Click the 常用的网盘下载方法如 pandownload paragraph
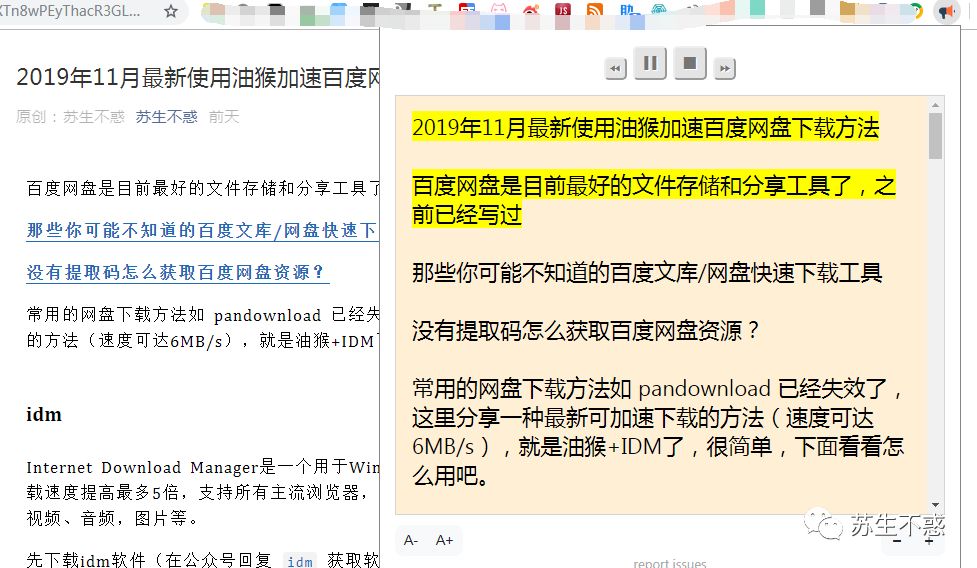The height and width of the screenshot is (568, 977). click(x=658, y=432)
